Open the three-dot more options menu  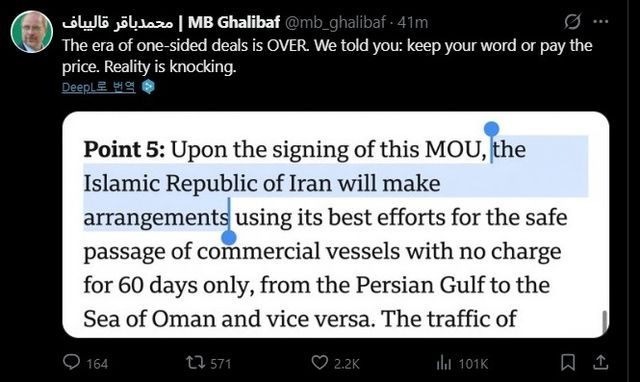click(600, 22)
